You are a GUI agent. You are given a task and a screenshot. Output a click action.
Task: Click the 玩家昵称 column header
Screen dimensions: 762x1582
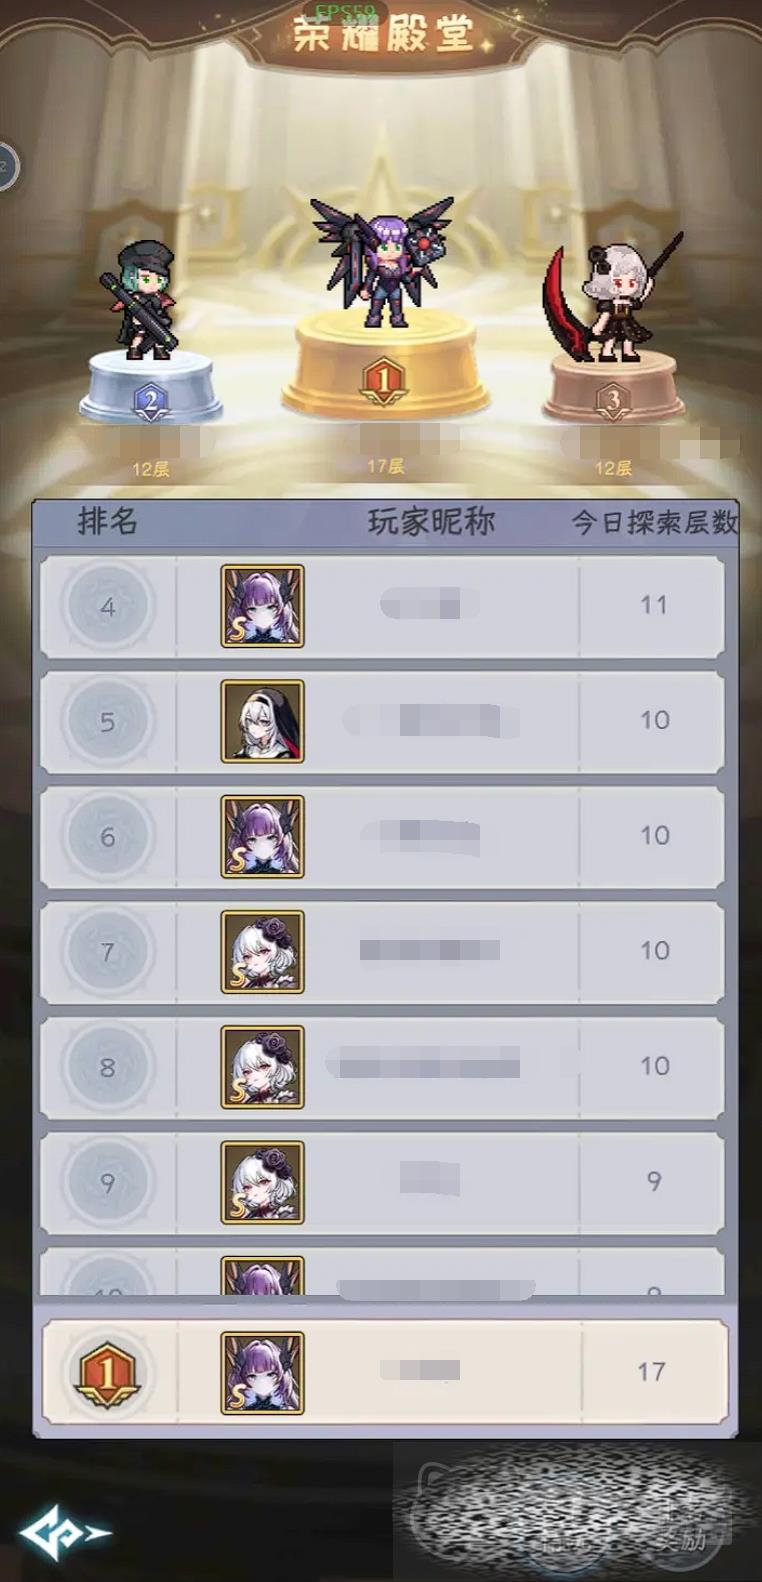pyautogui.click(x=431, y=521)
